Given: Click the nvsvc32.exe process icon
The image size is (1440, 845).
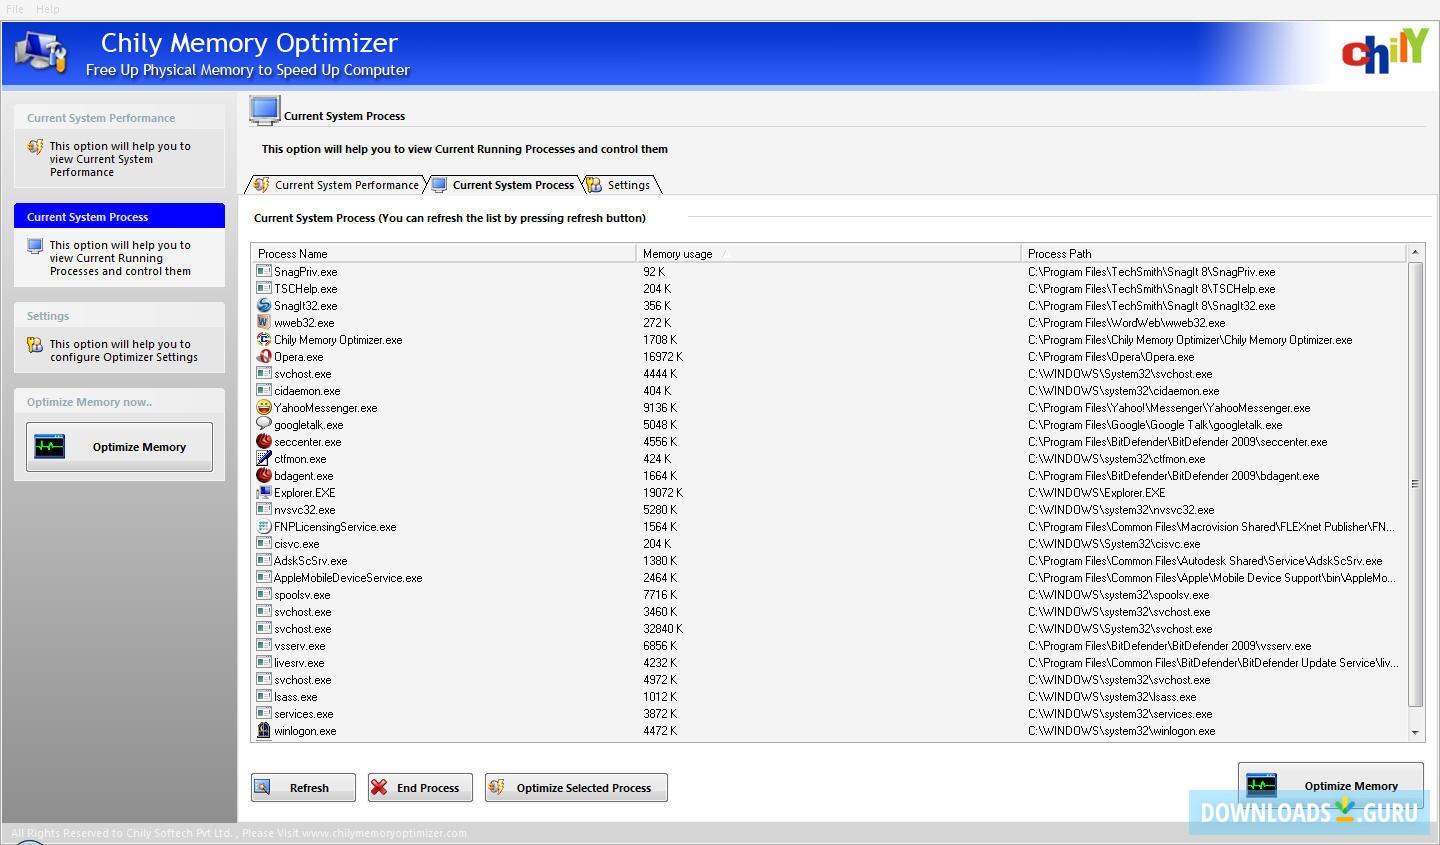Looking at the screenshot, I should pyautogui.click(x=264, y=509).
